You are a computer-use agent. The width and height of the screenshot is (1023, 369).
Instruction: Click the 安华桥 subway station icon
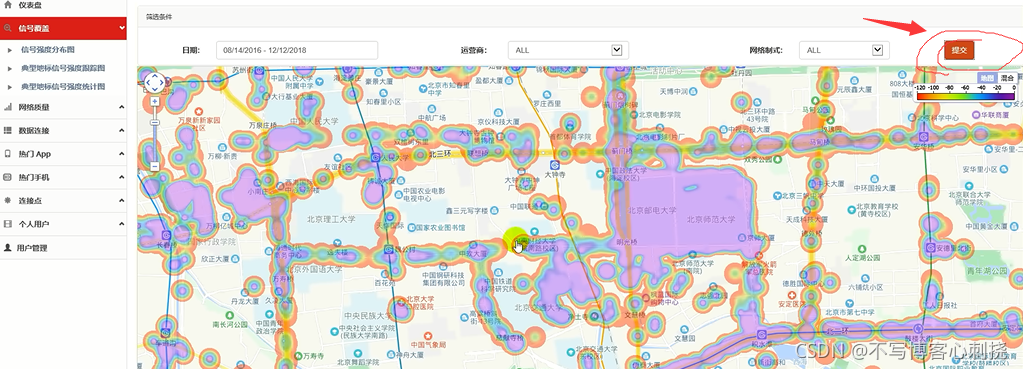click(x=924, y=138)
